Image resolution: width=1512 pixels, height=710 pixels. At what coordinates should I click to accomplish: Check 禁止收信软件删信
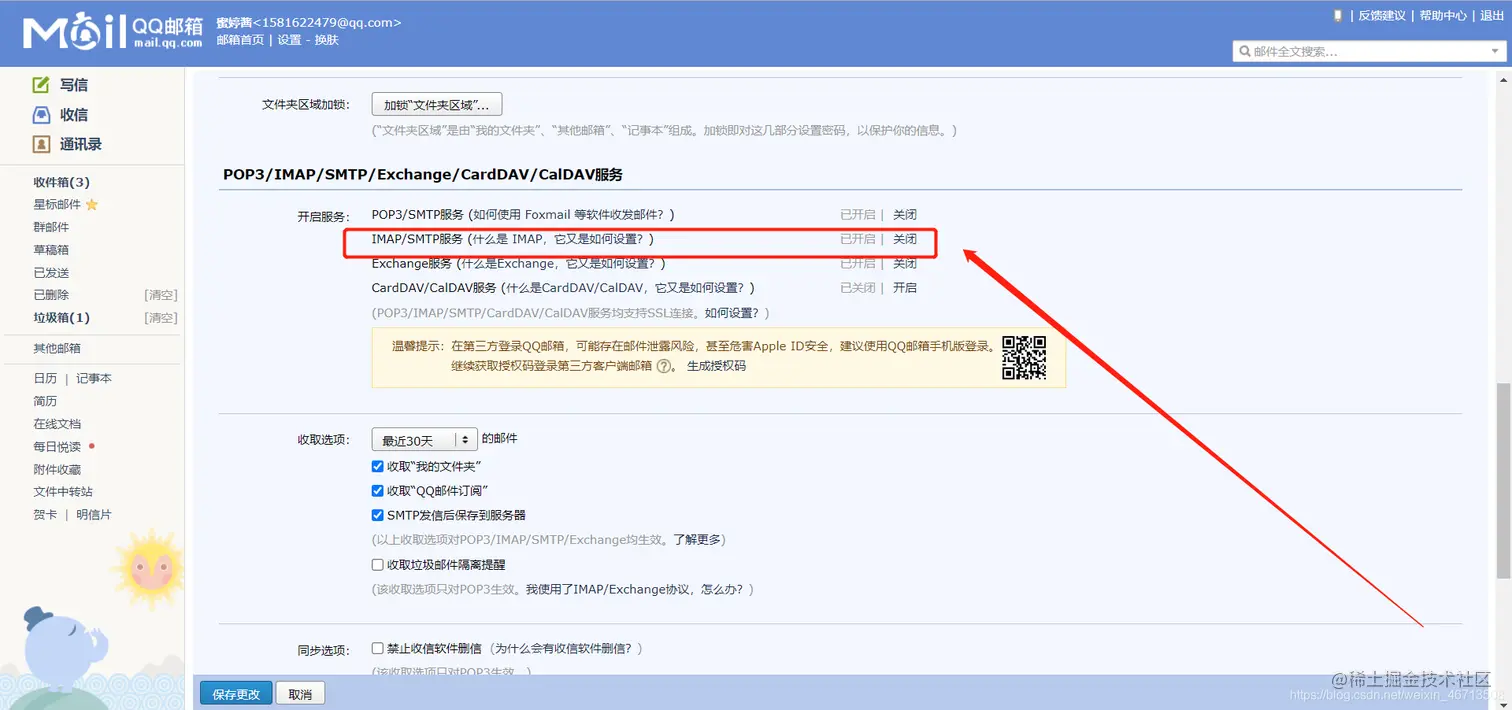click(x=377, y=648)
